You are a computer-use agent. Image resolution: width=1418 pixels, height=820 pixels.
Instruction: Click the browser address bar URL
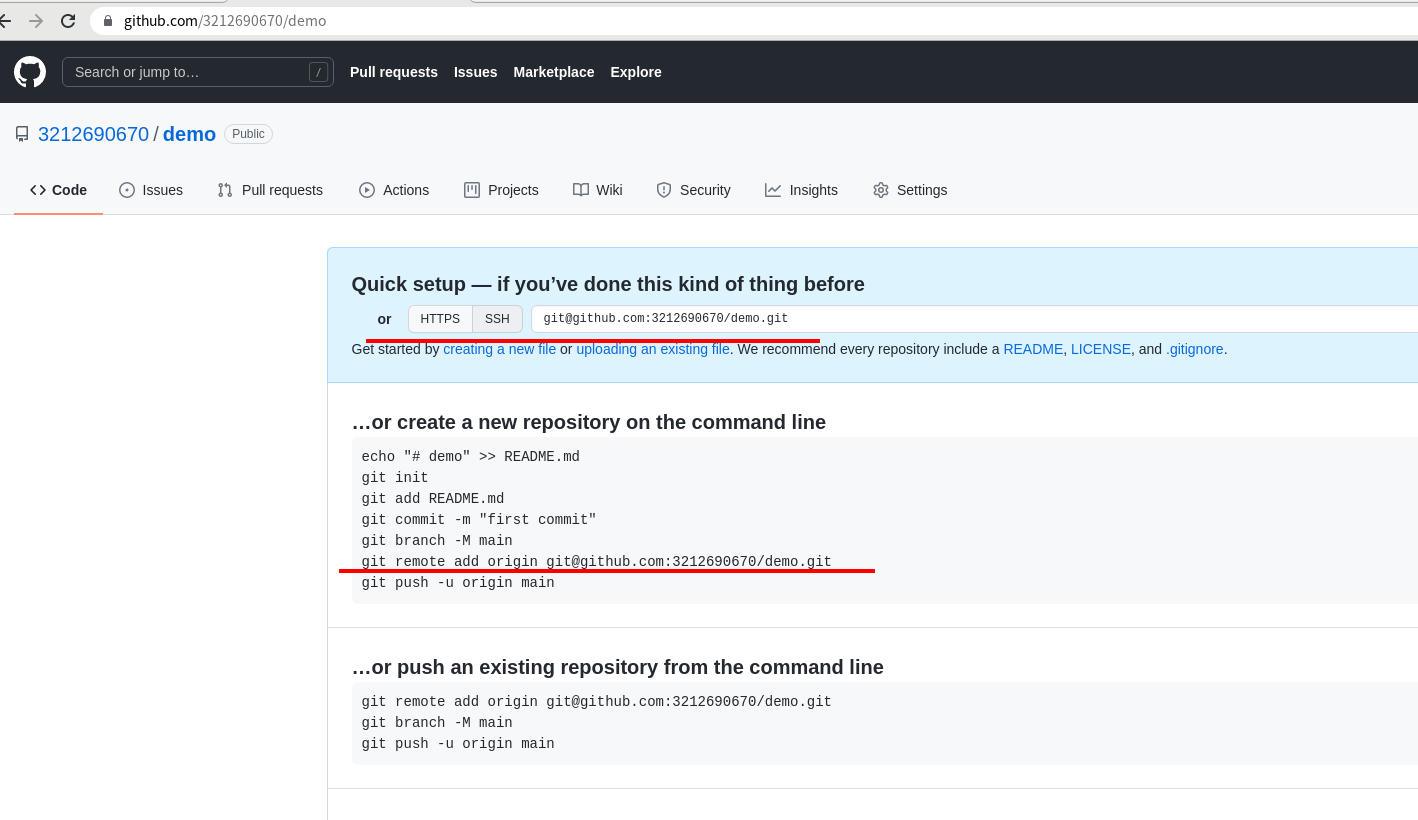(225, 21)
